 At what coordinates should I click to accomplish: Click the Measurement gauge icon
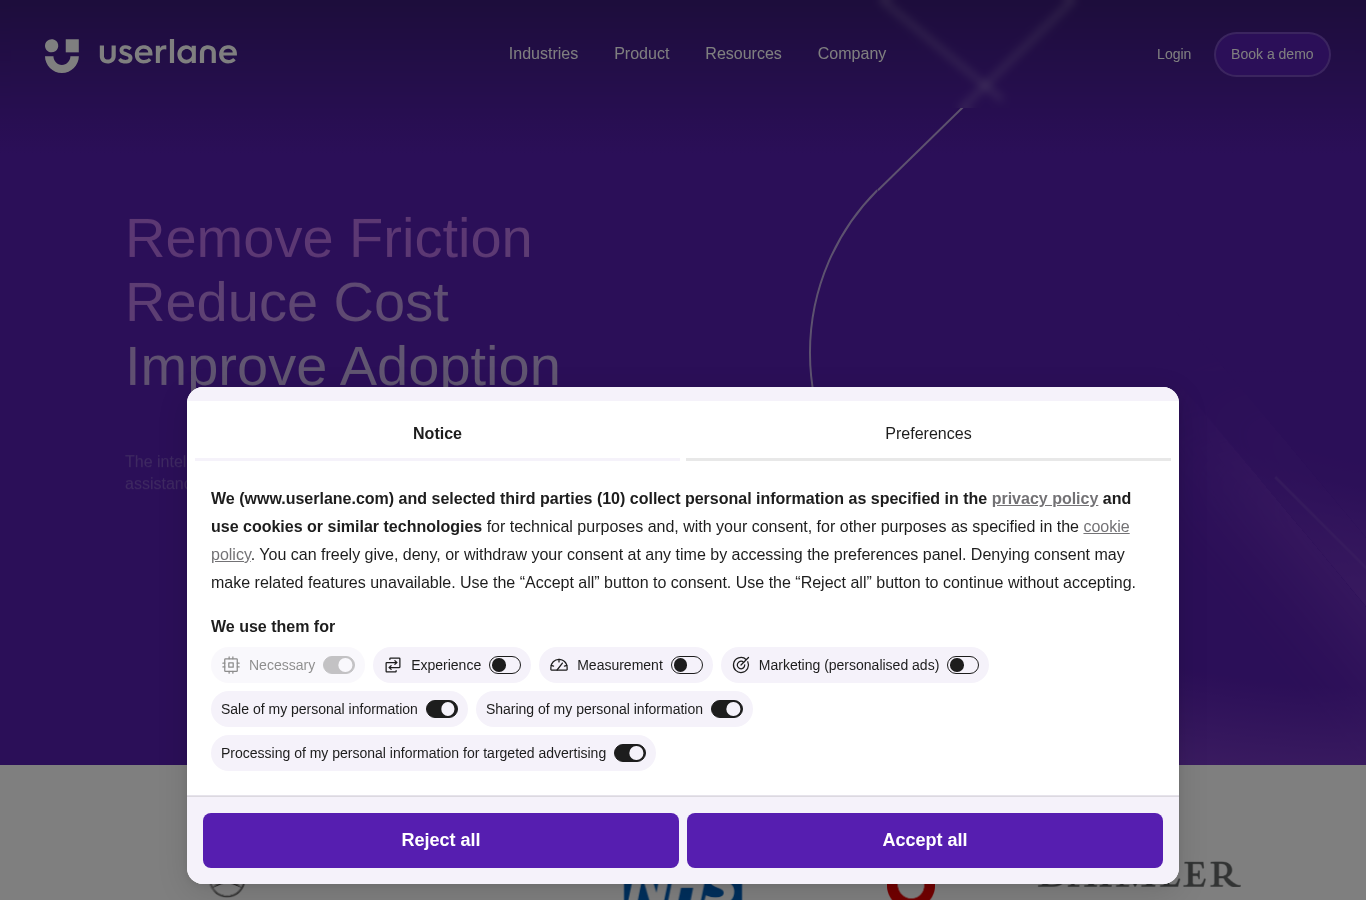click(x=559, y=665)
